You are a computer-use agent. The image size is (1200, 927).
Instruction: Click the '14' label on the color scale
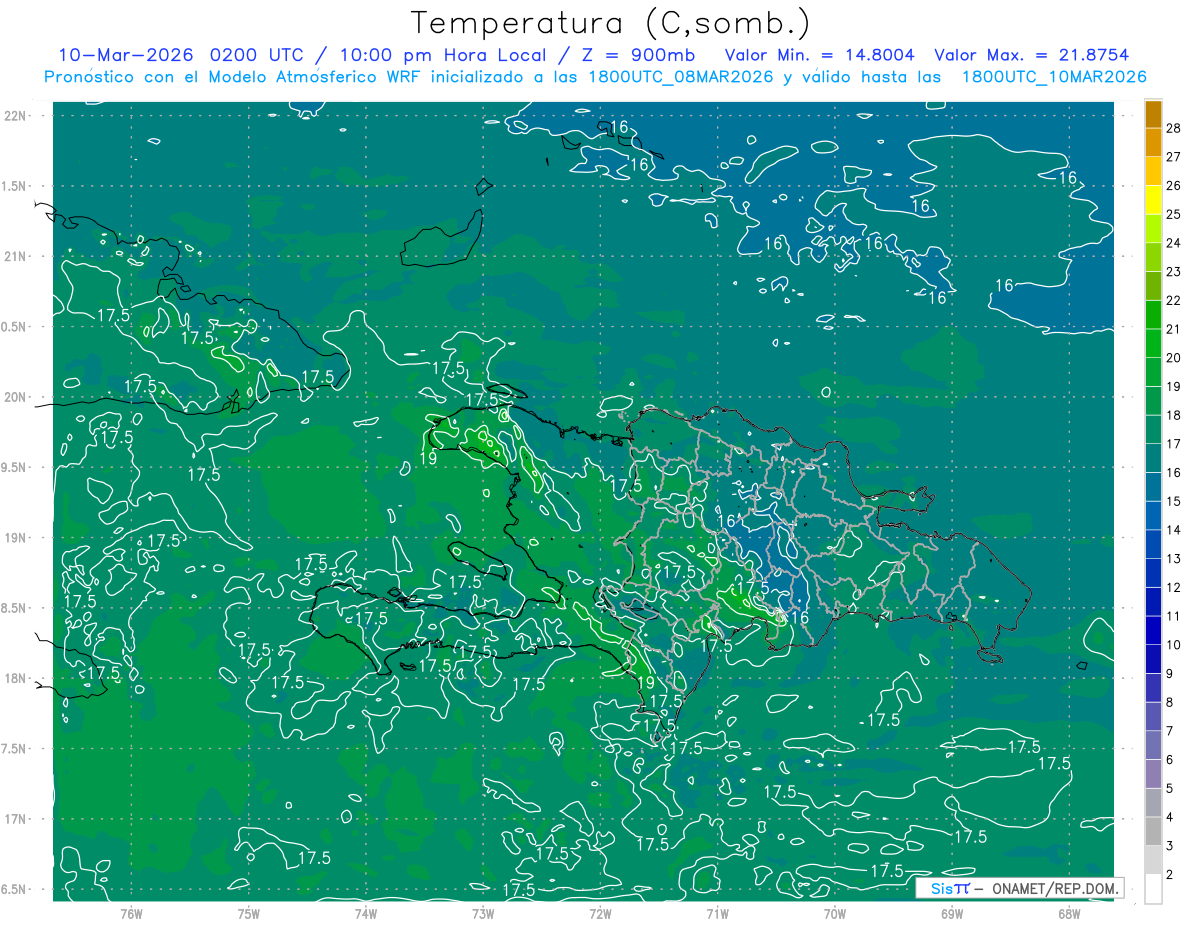coord(1174,530)
